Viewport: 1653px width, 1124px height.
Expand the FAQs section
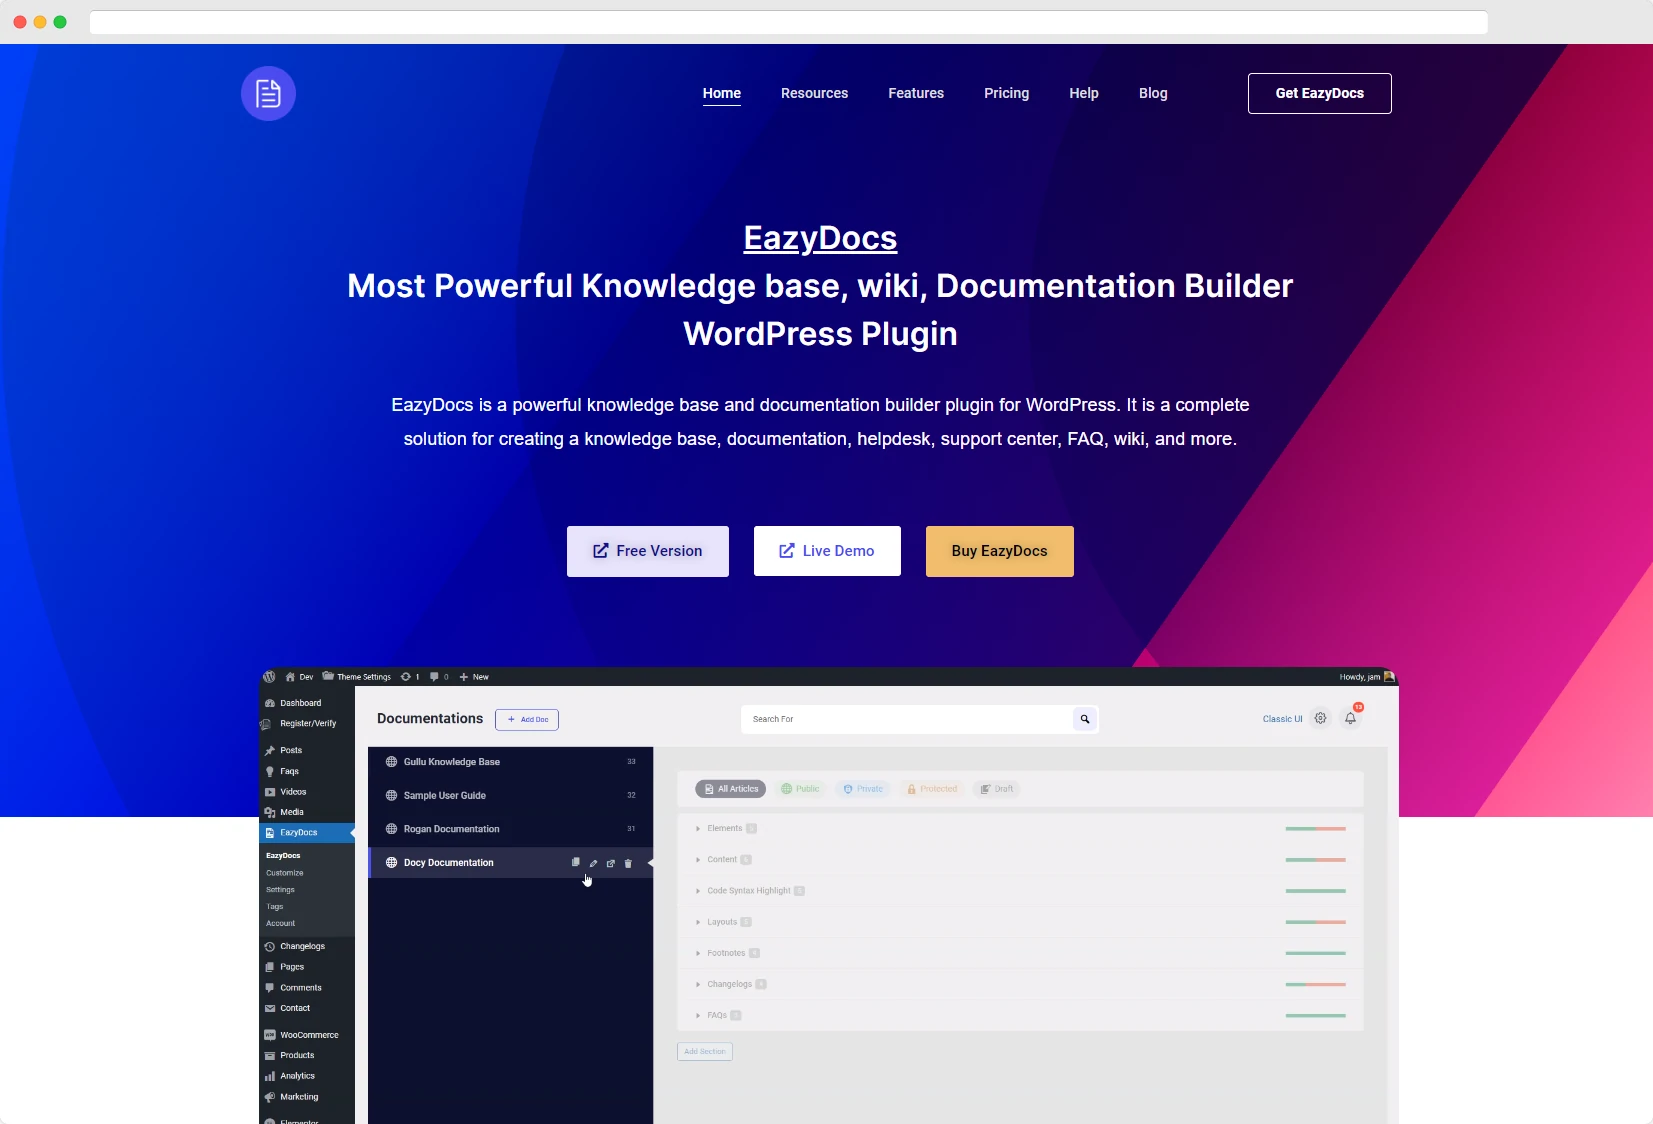(716, 1015)
